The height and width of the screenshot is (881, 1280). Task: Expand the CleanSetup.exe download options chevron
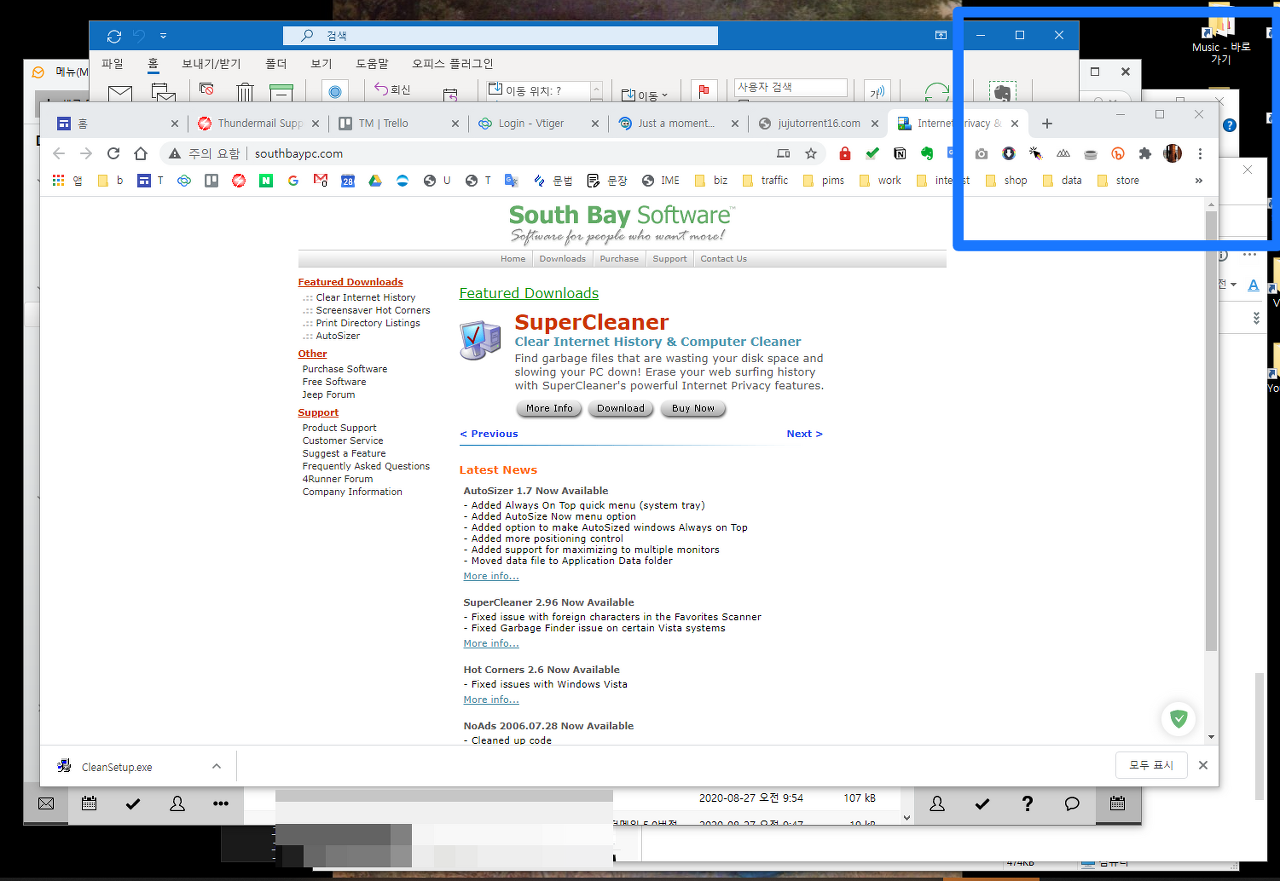216,766
